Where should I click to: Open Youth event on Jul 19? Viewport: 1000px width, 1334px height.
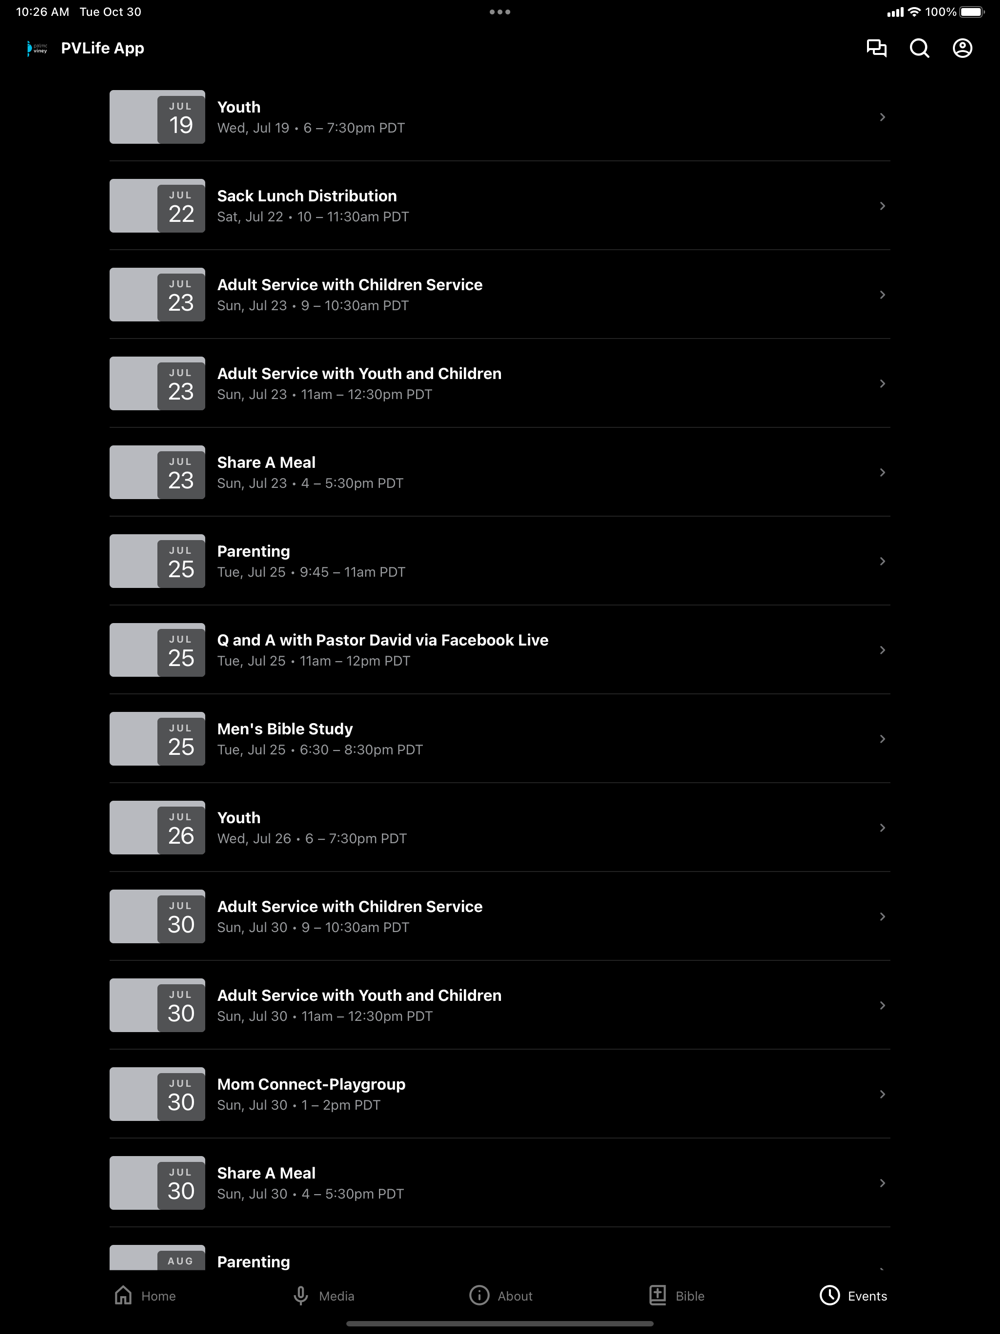pyautogui.click(x=500, y=117)
